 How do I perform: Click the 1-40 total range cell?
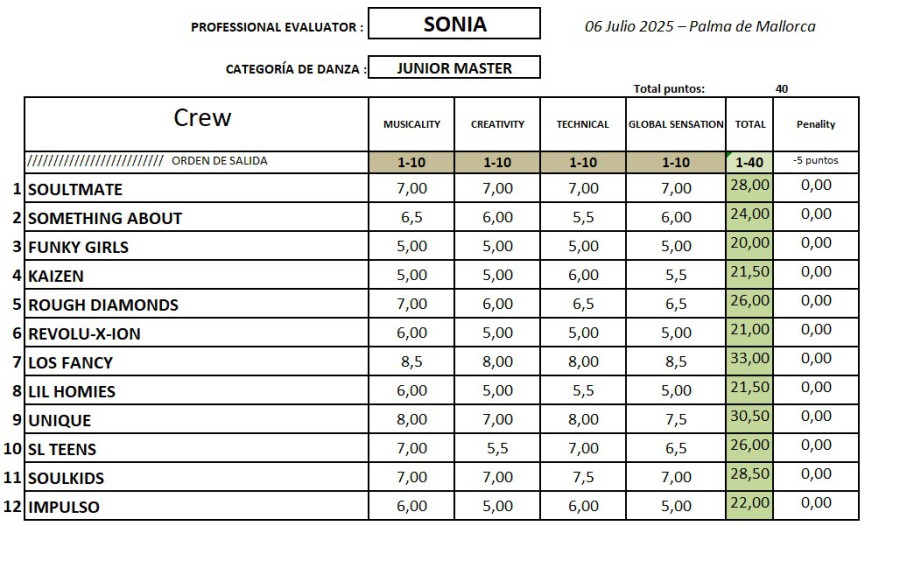(749, 162)
